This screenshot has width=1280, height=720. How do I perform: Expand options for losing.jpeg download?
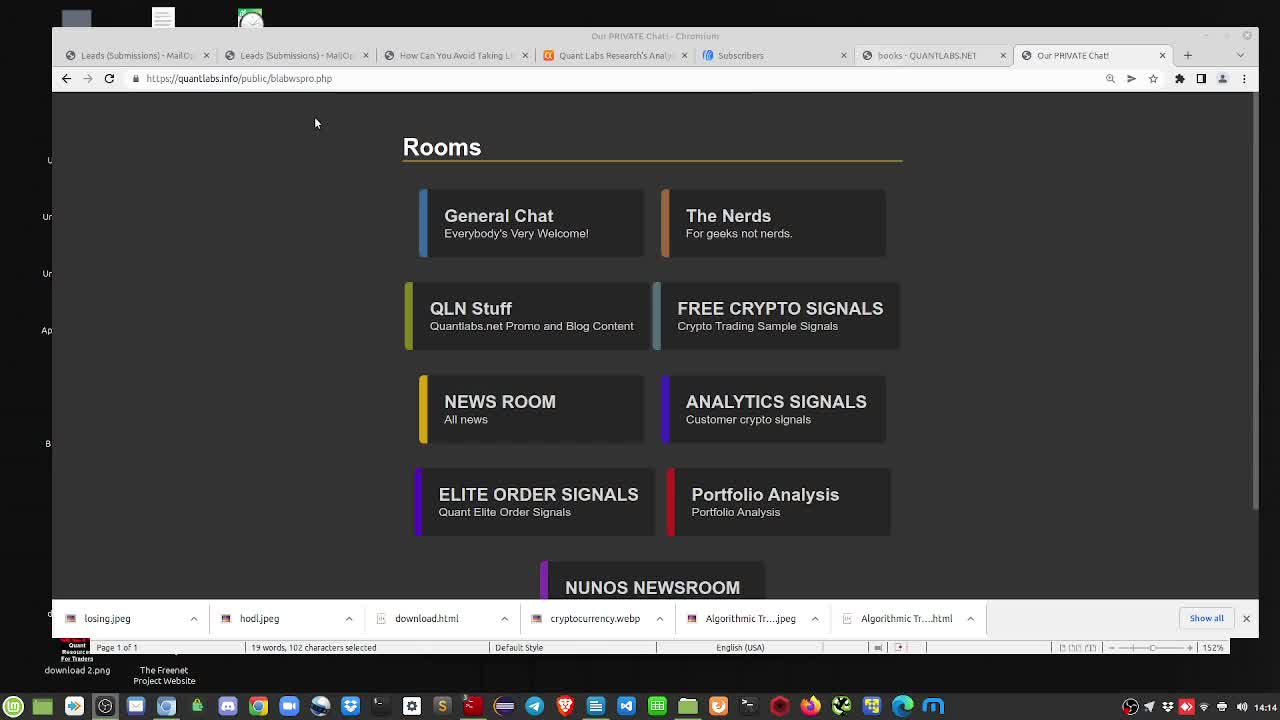pos(194,618)
